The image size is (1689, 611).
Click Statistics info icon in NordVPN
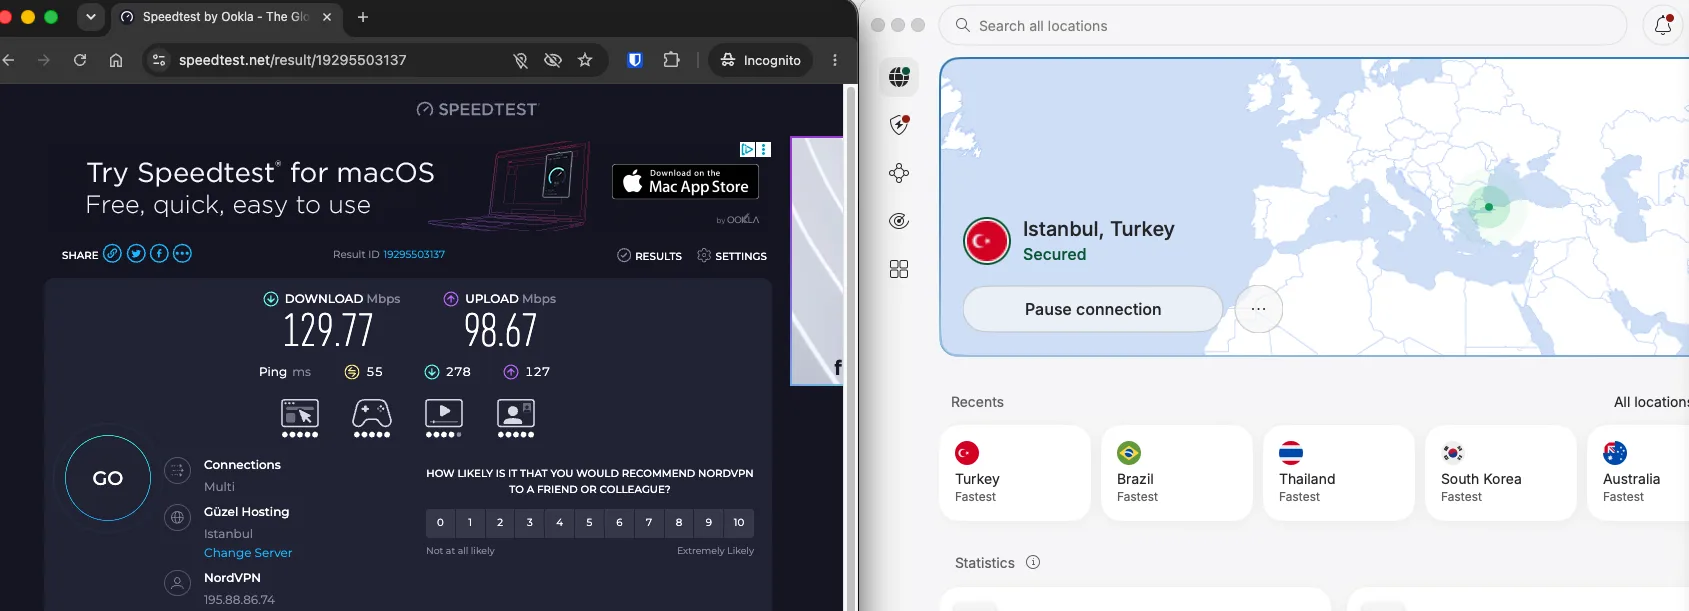click(1033, 562)
